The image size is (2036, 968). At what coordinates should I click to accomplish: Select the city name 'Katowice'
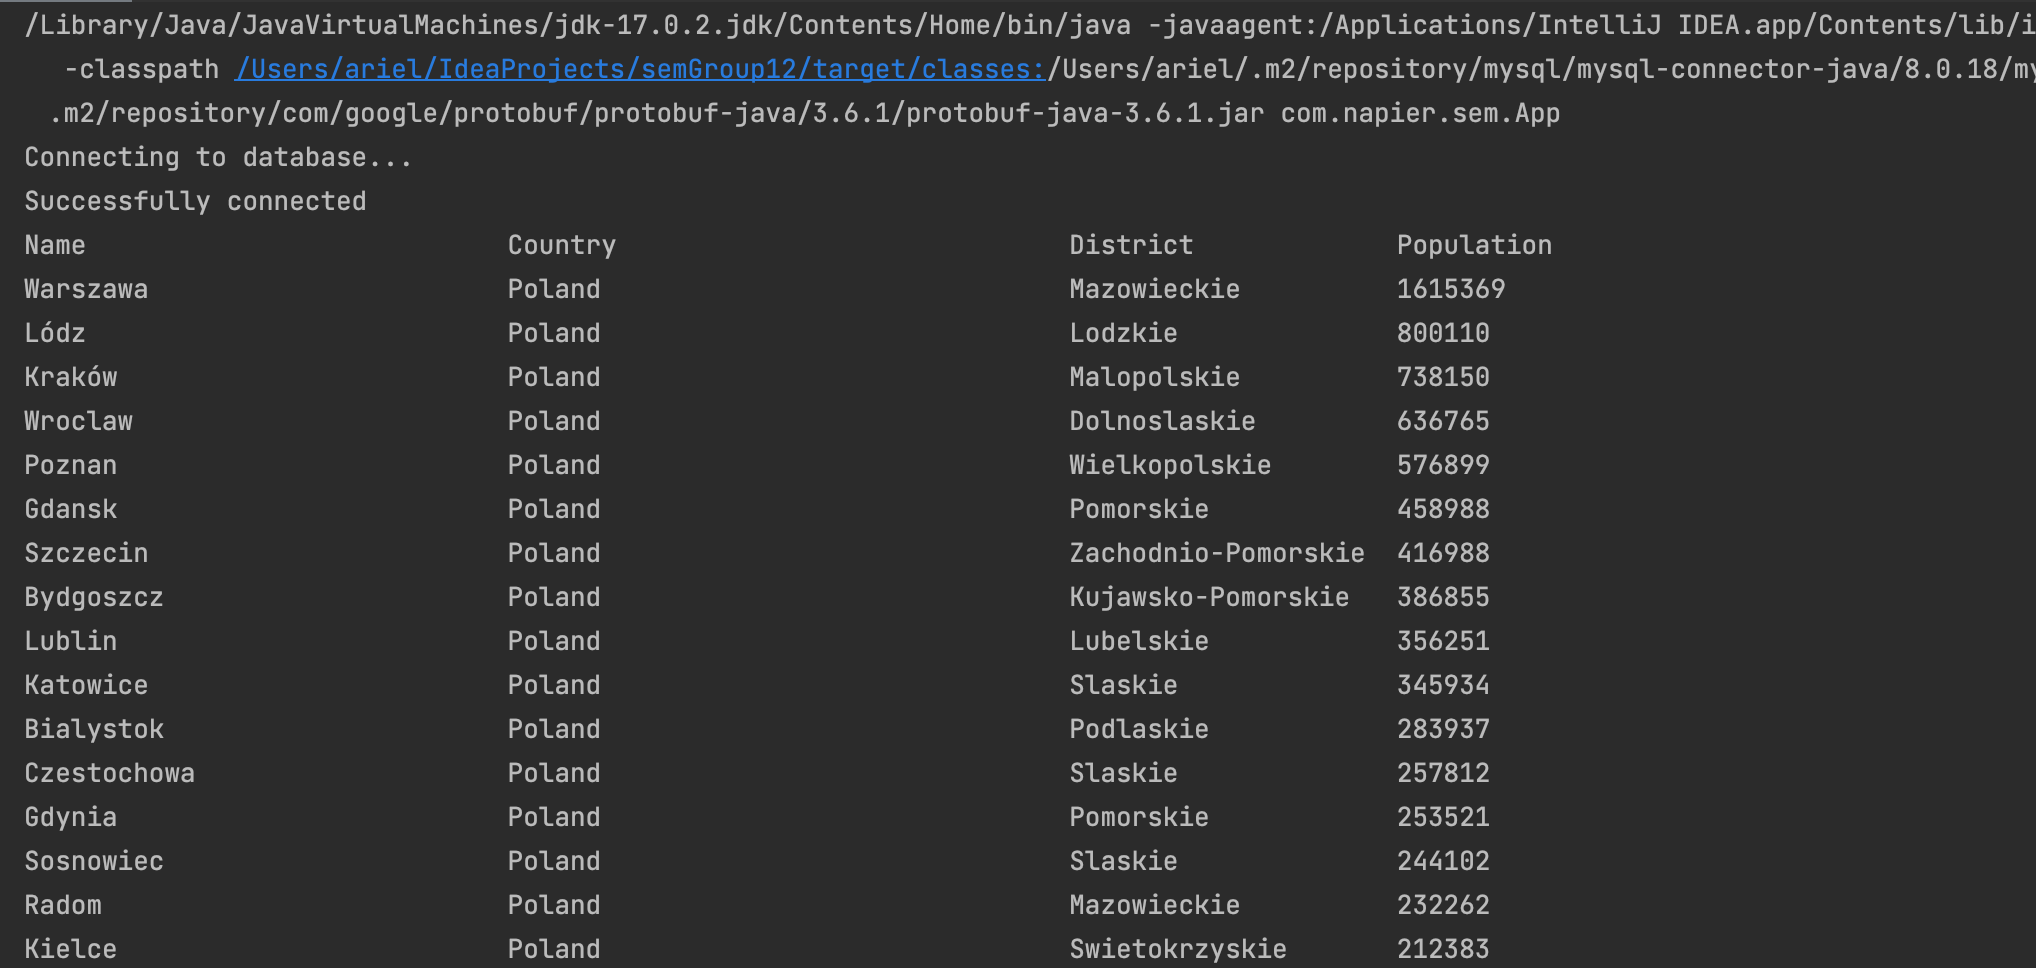click(86, 685)
